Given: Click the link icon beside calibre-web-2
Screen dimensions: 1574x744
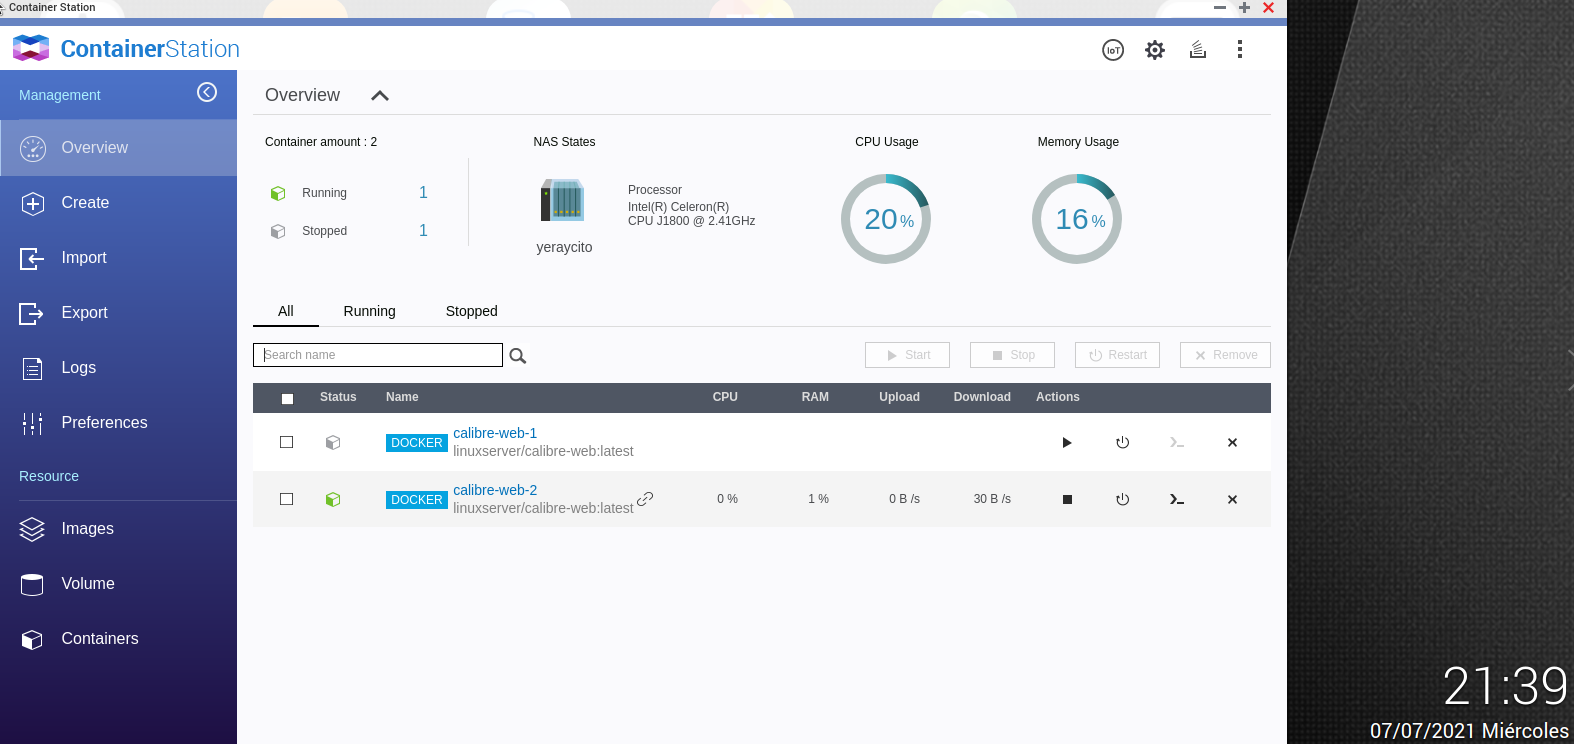Looking at the screenshot, I should pos(646,498).
